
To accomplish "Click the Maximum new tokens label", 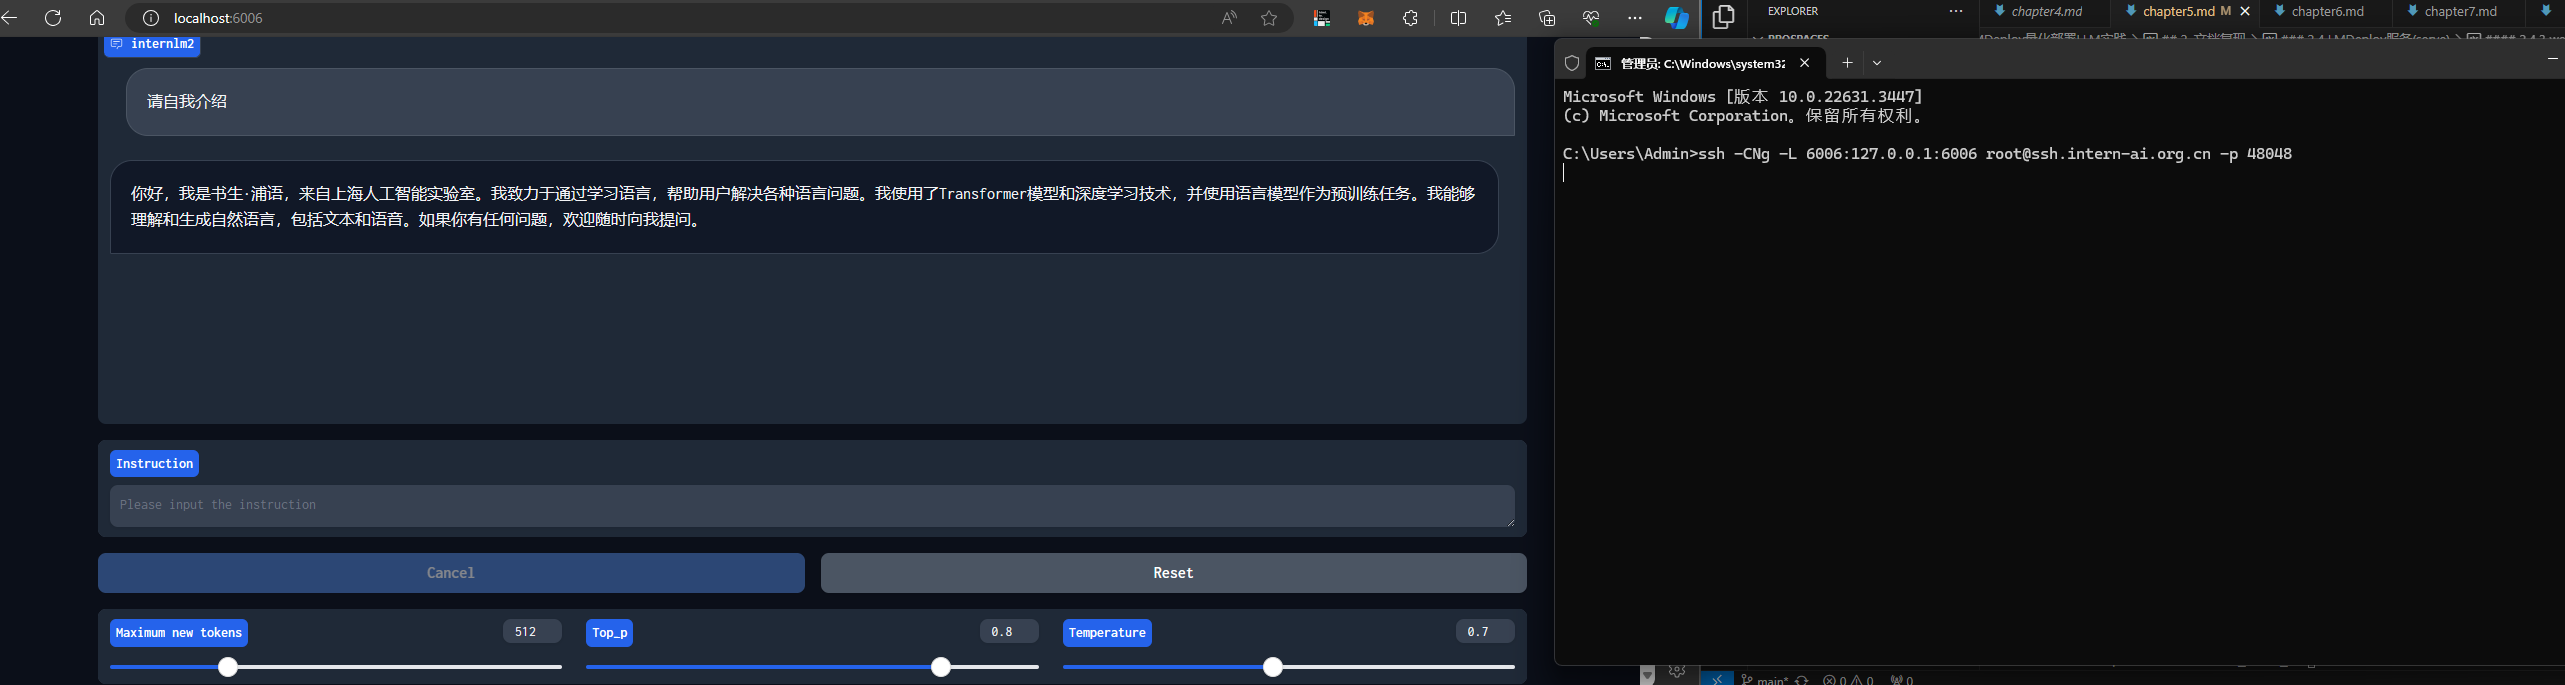I will [x=179, y=633].
